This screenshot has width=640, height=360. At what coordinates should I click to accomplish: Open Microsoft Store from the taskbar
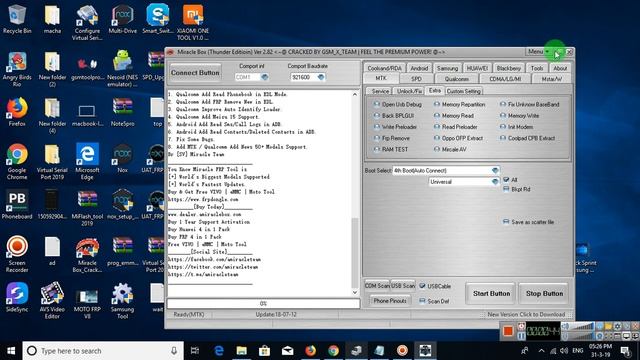[x=264, y=351]
